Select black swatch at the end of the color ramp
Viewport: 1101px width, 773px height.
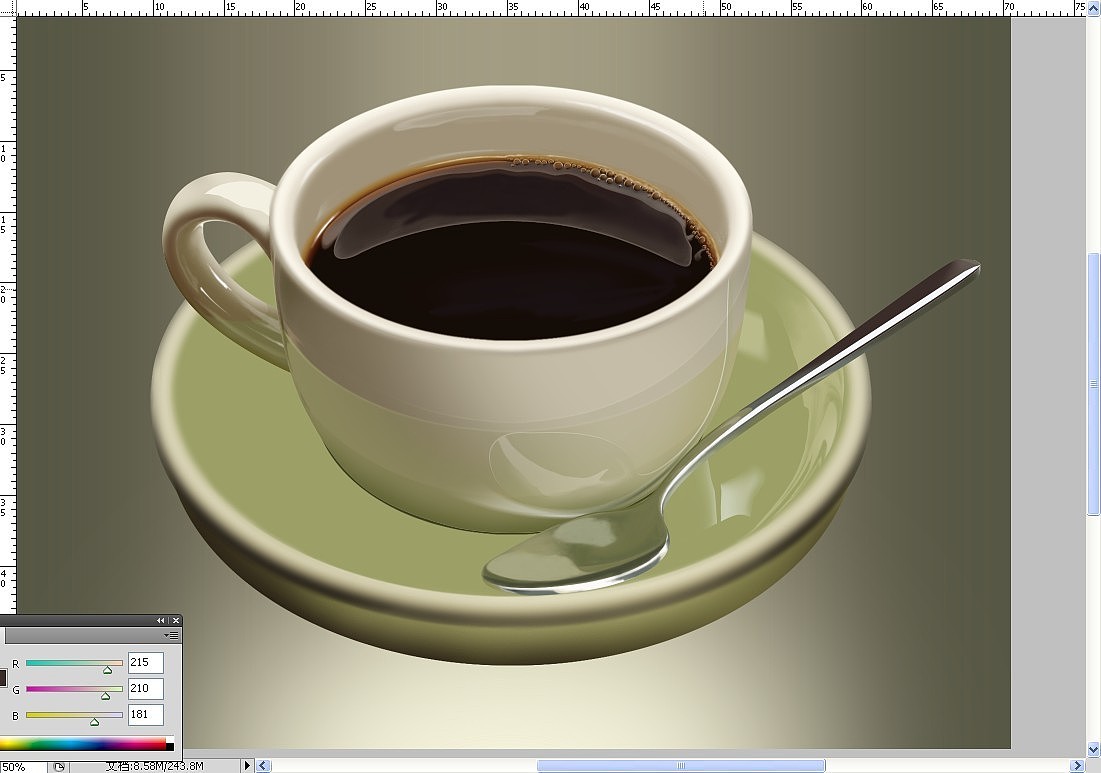coord(170,747)
